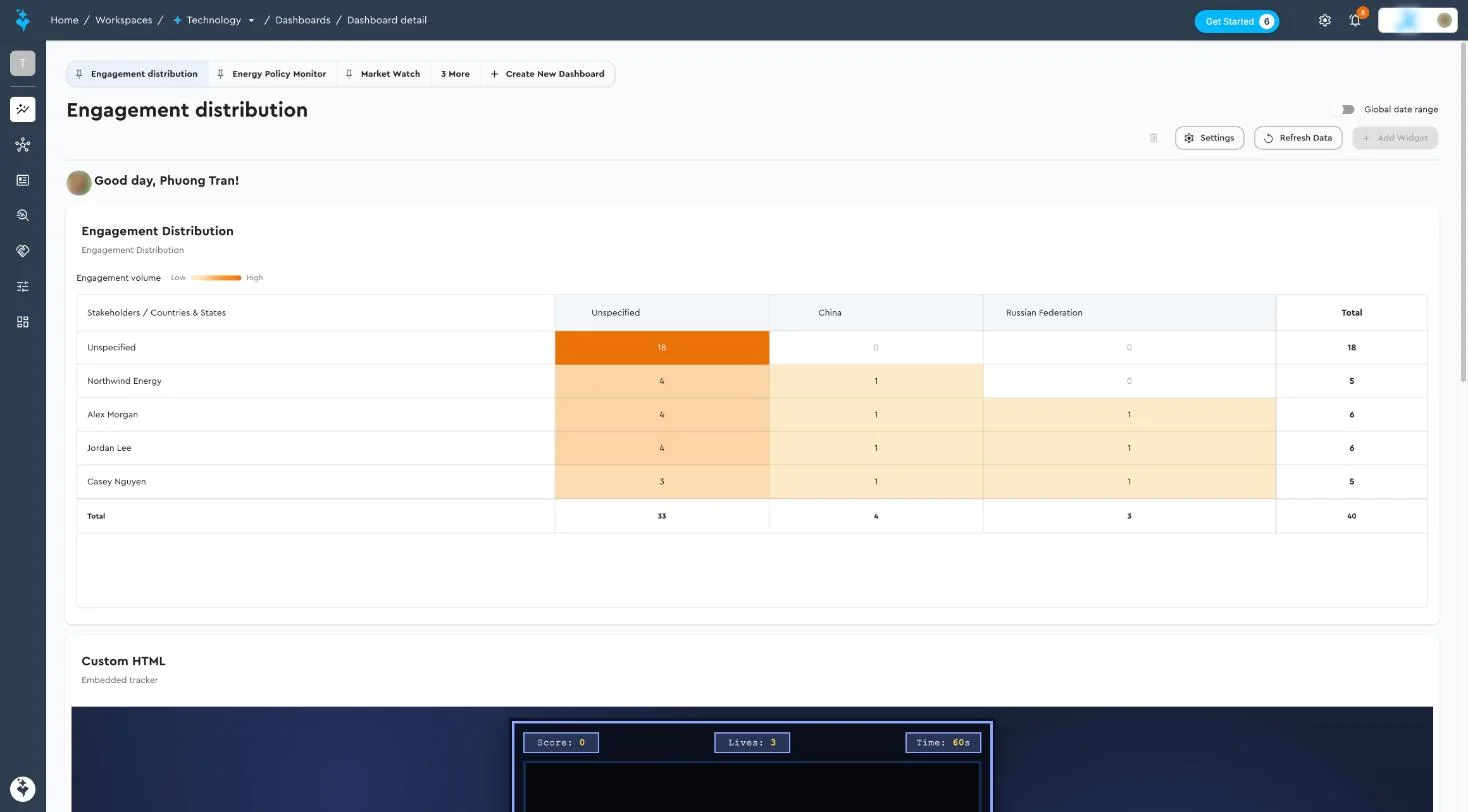Viewport: 1468px width, 812px height.
Task: Open the user profile menu
Action: point(1417,20)
